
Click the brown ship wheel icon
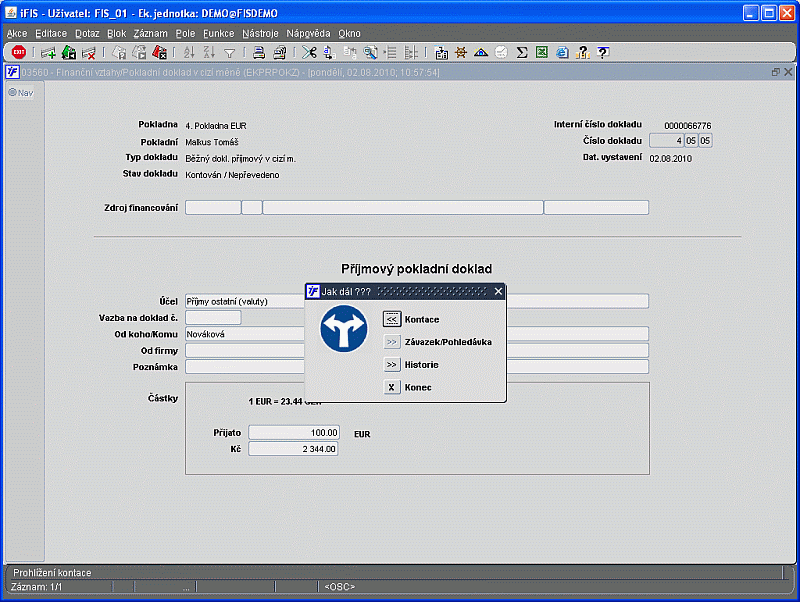click(x=461, y=52)
